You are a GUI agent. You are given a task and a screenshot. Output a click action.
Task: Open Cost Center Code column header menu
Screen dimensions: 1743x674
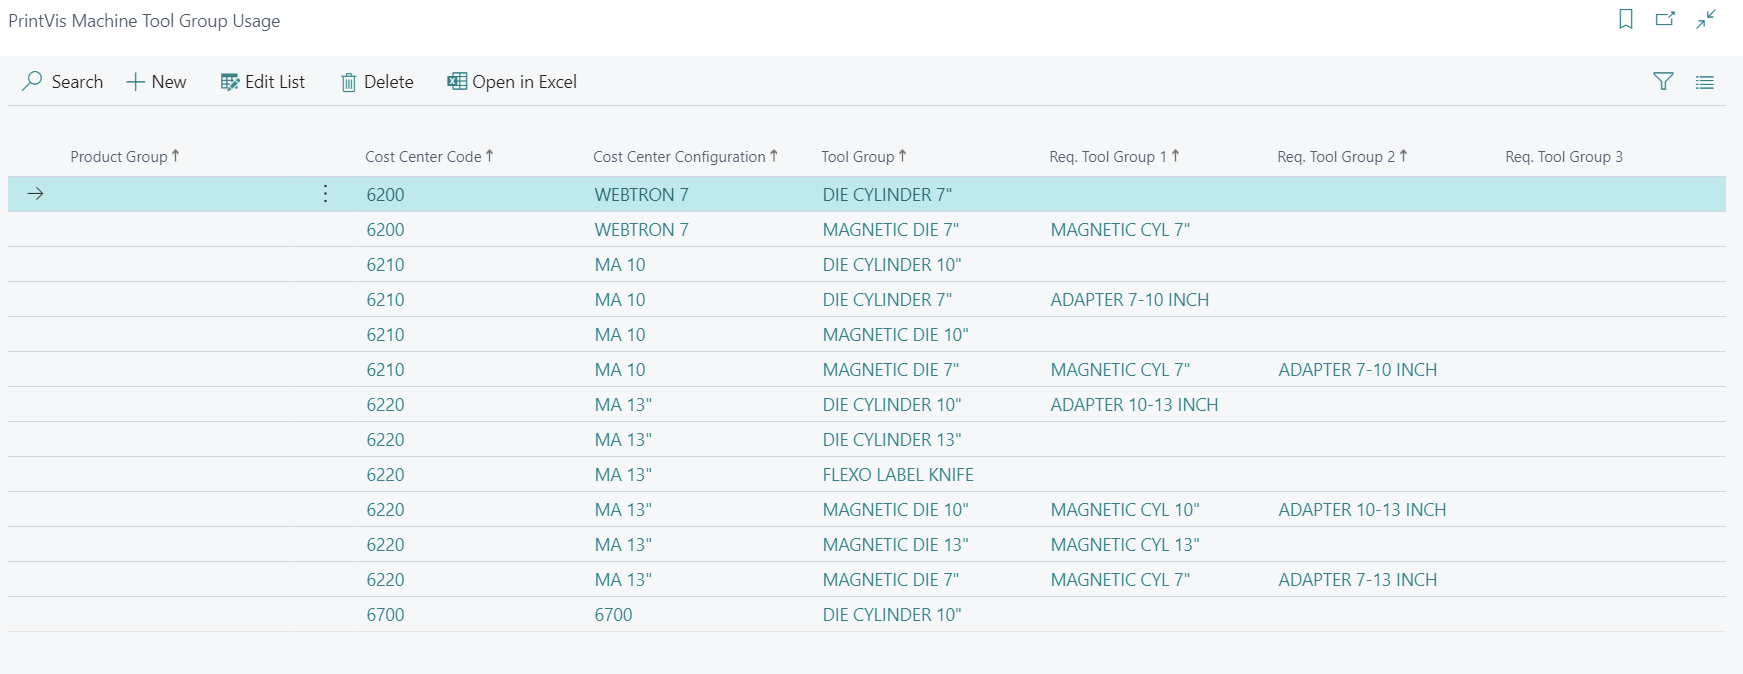click(x=423, y=156)
